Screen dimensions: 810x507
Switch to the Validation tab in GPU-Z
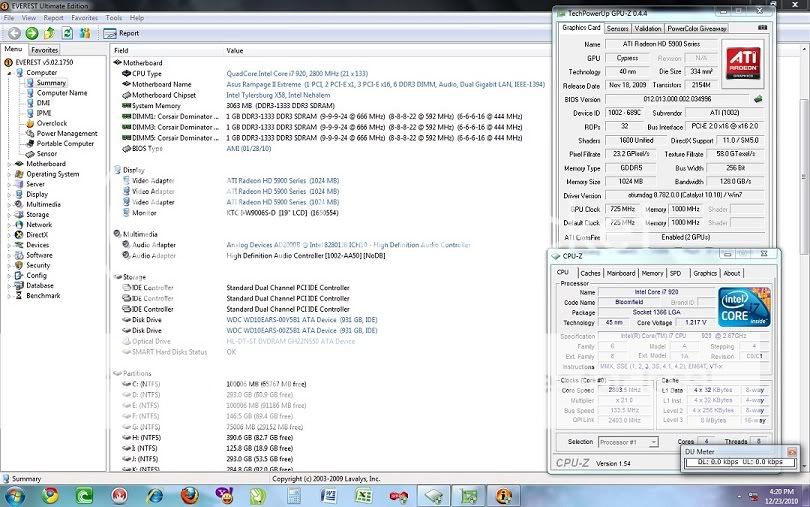coord(647,28)
